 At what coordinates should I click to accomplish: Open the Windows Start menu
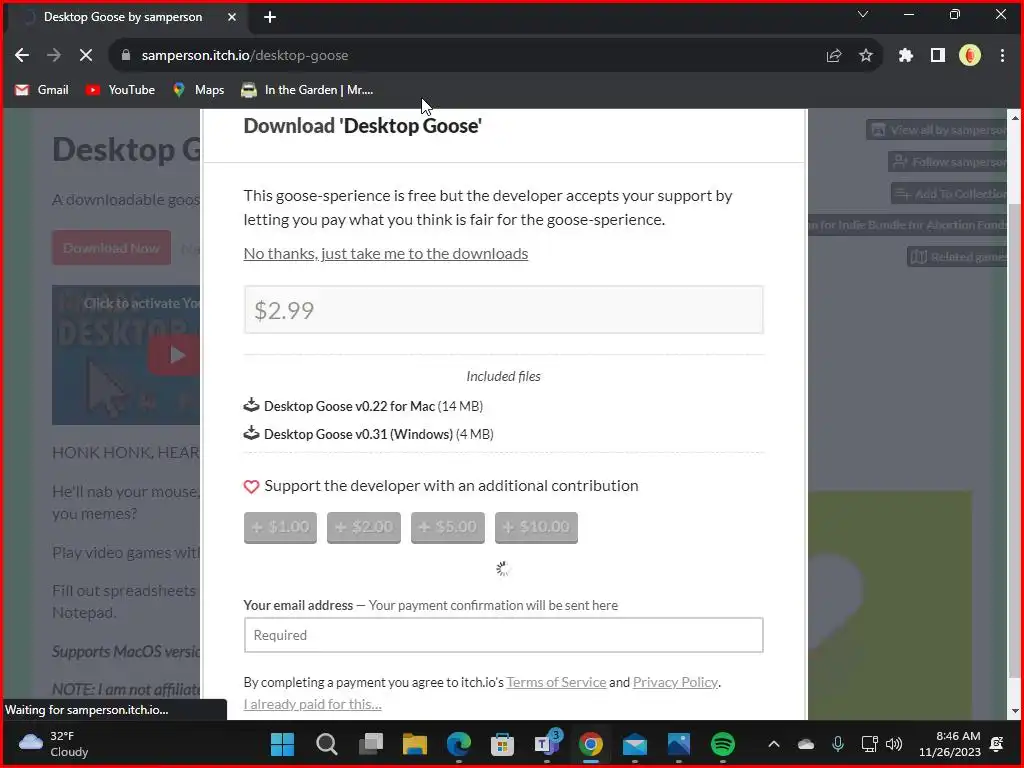pos(283,744)
